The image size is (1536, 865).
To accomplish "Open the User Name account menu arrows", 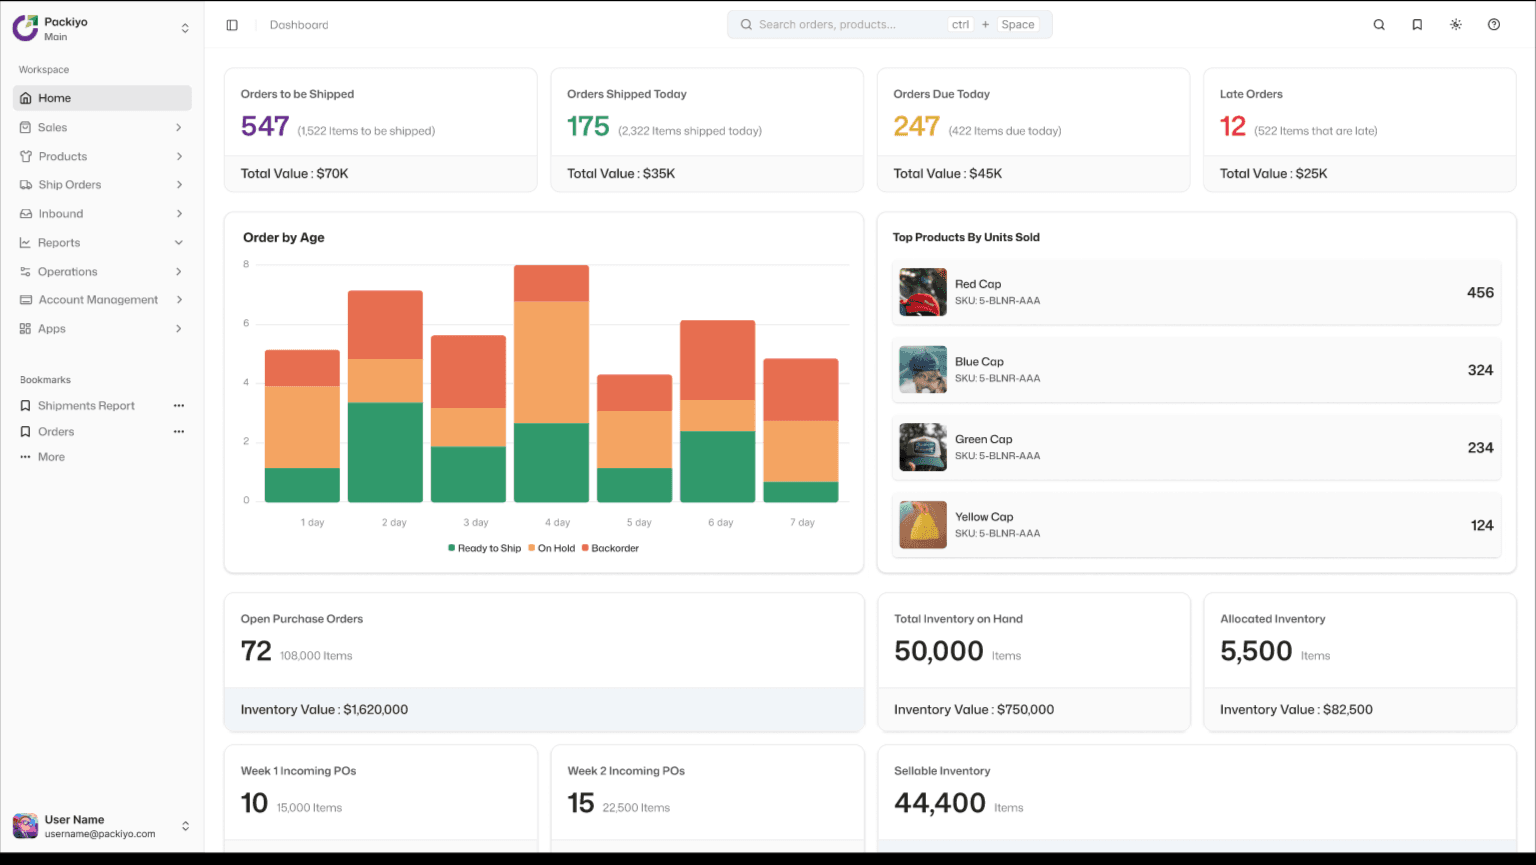I will [185, 826].
